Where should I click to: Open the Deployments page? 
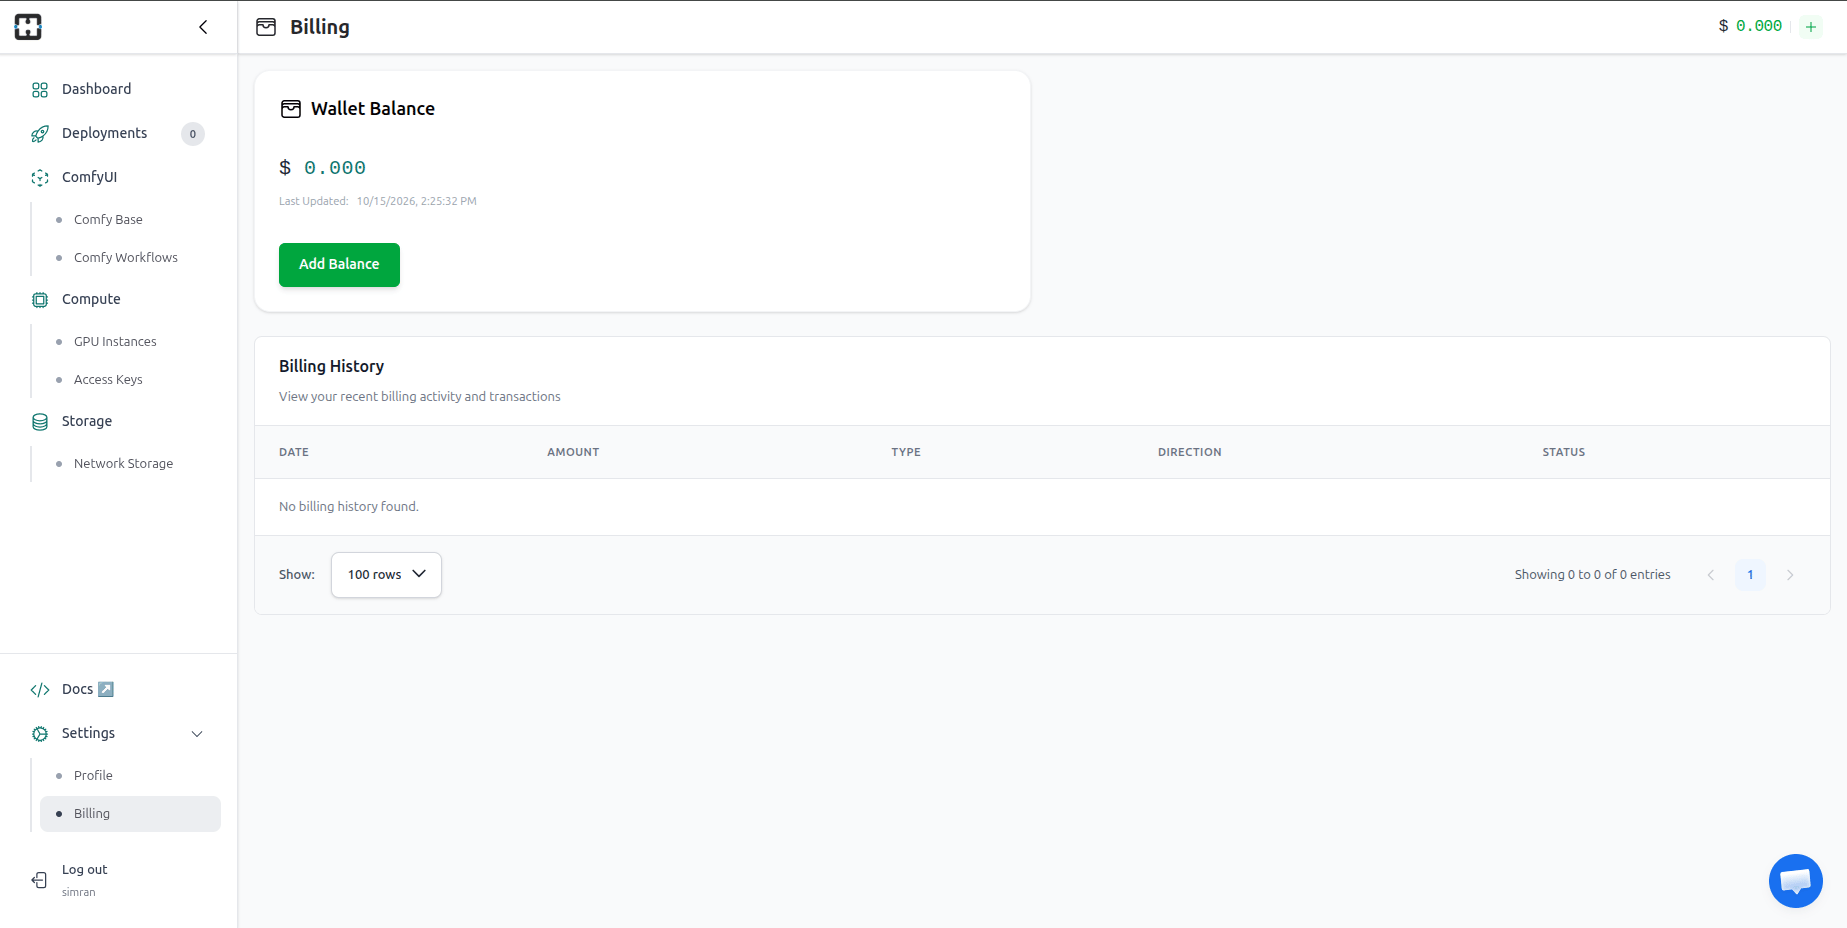(104, 133)
